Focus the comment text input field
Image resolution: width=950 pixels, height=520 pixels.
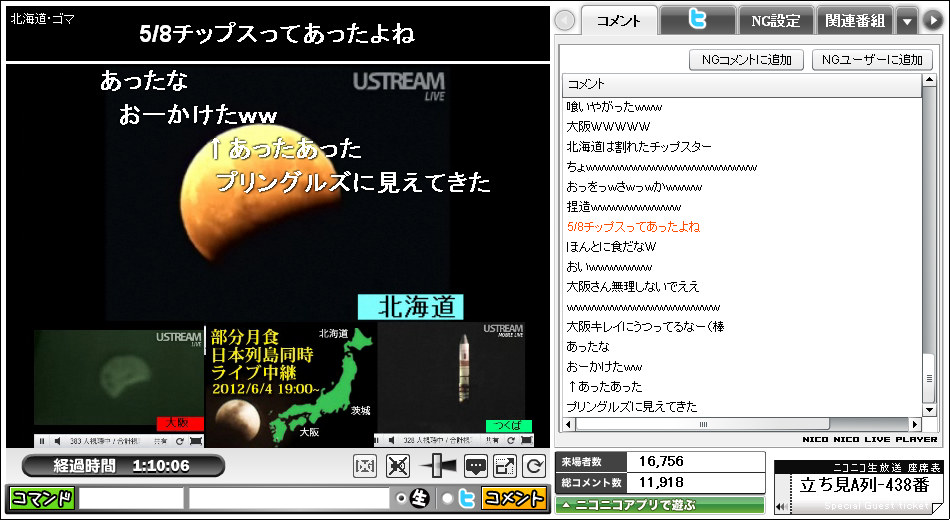click(288, 499)
